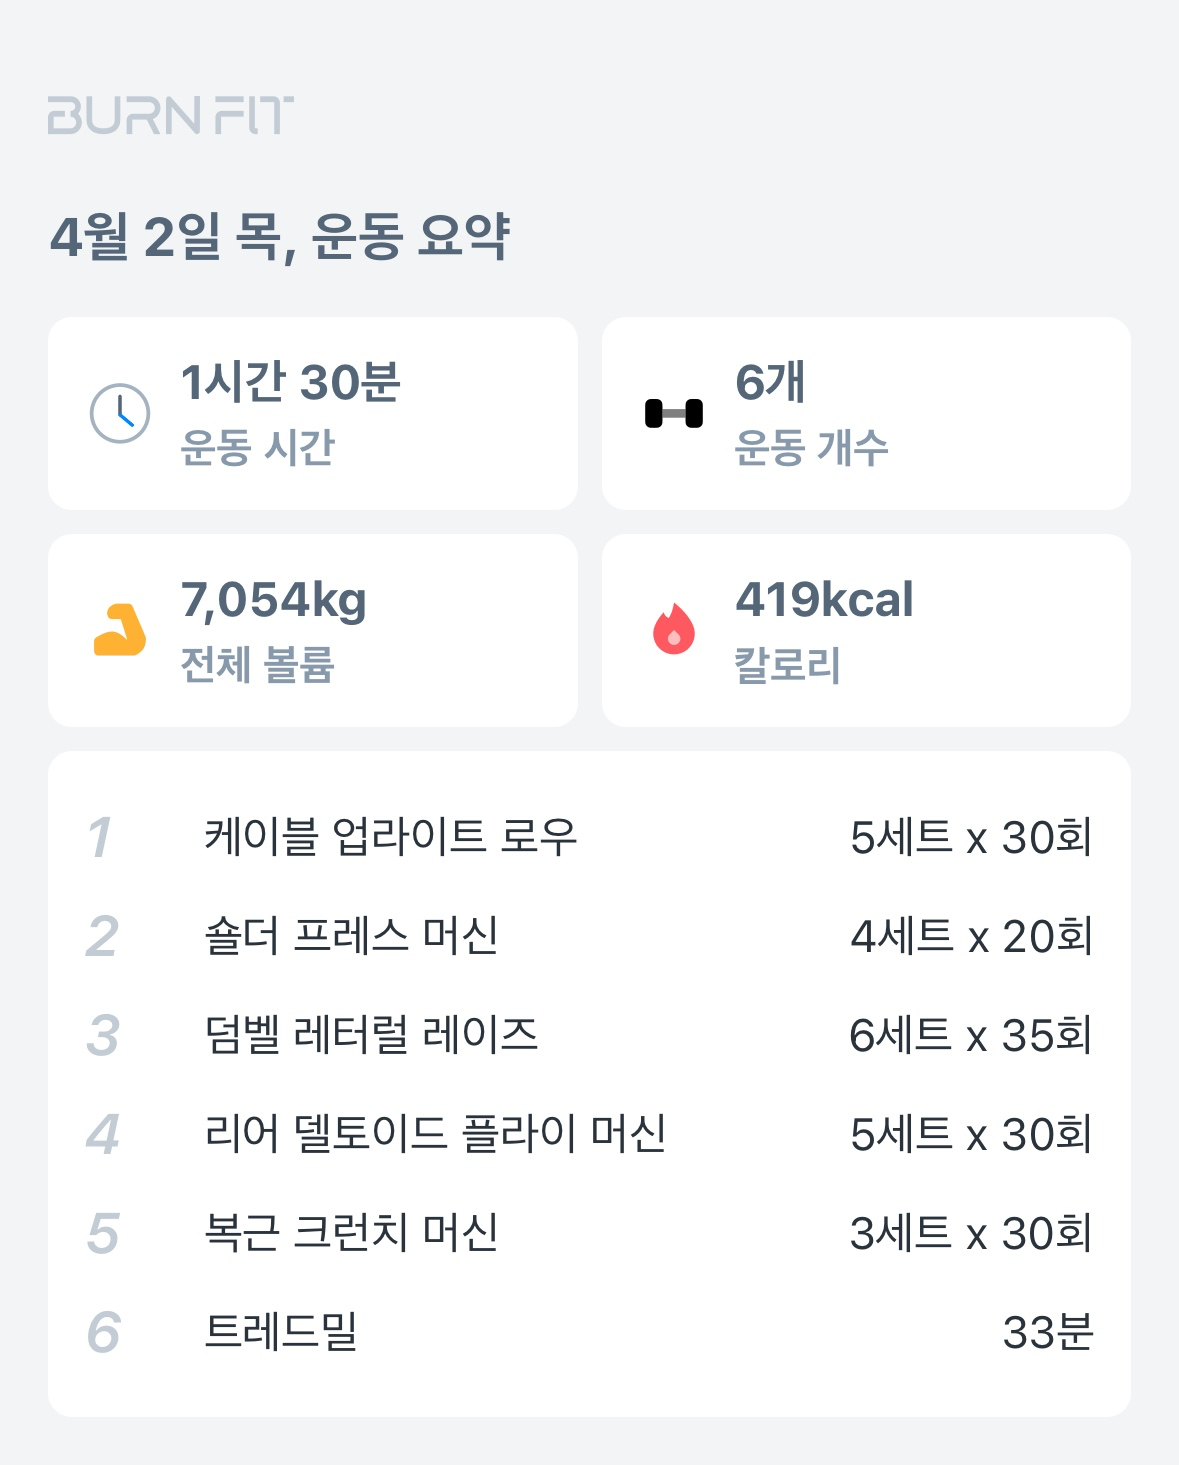The image size is (1179, 1465).
Task: Select the 7,054kg total volume value
Action: coord(274,600)
